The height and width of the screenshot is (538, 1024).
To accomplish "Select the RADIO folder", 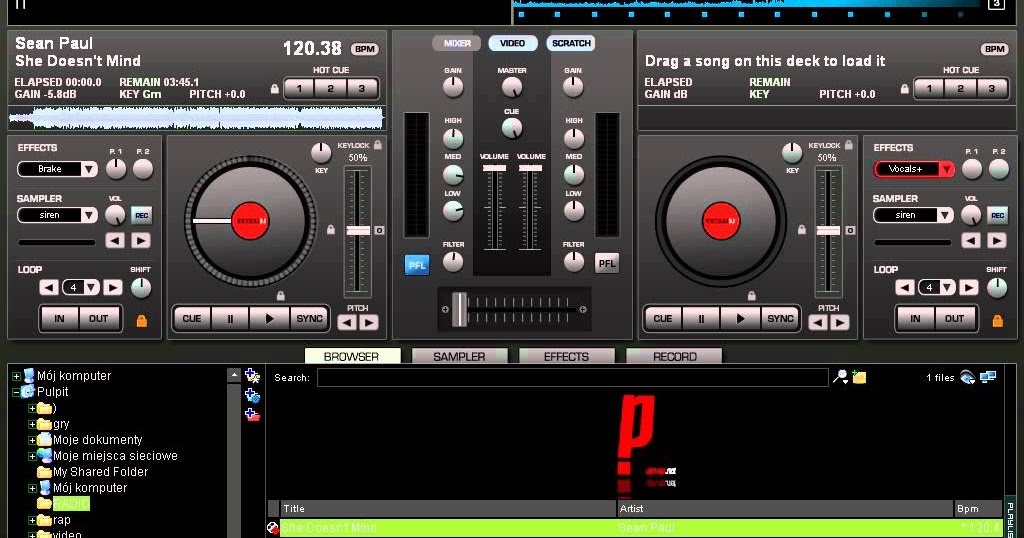I will coord(71,504).
